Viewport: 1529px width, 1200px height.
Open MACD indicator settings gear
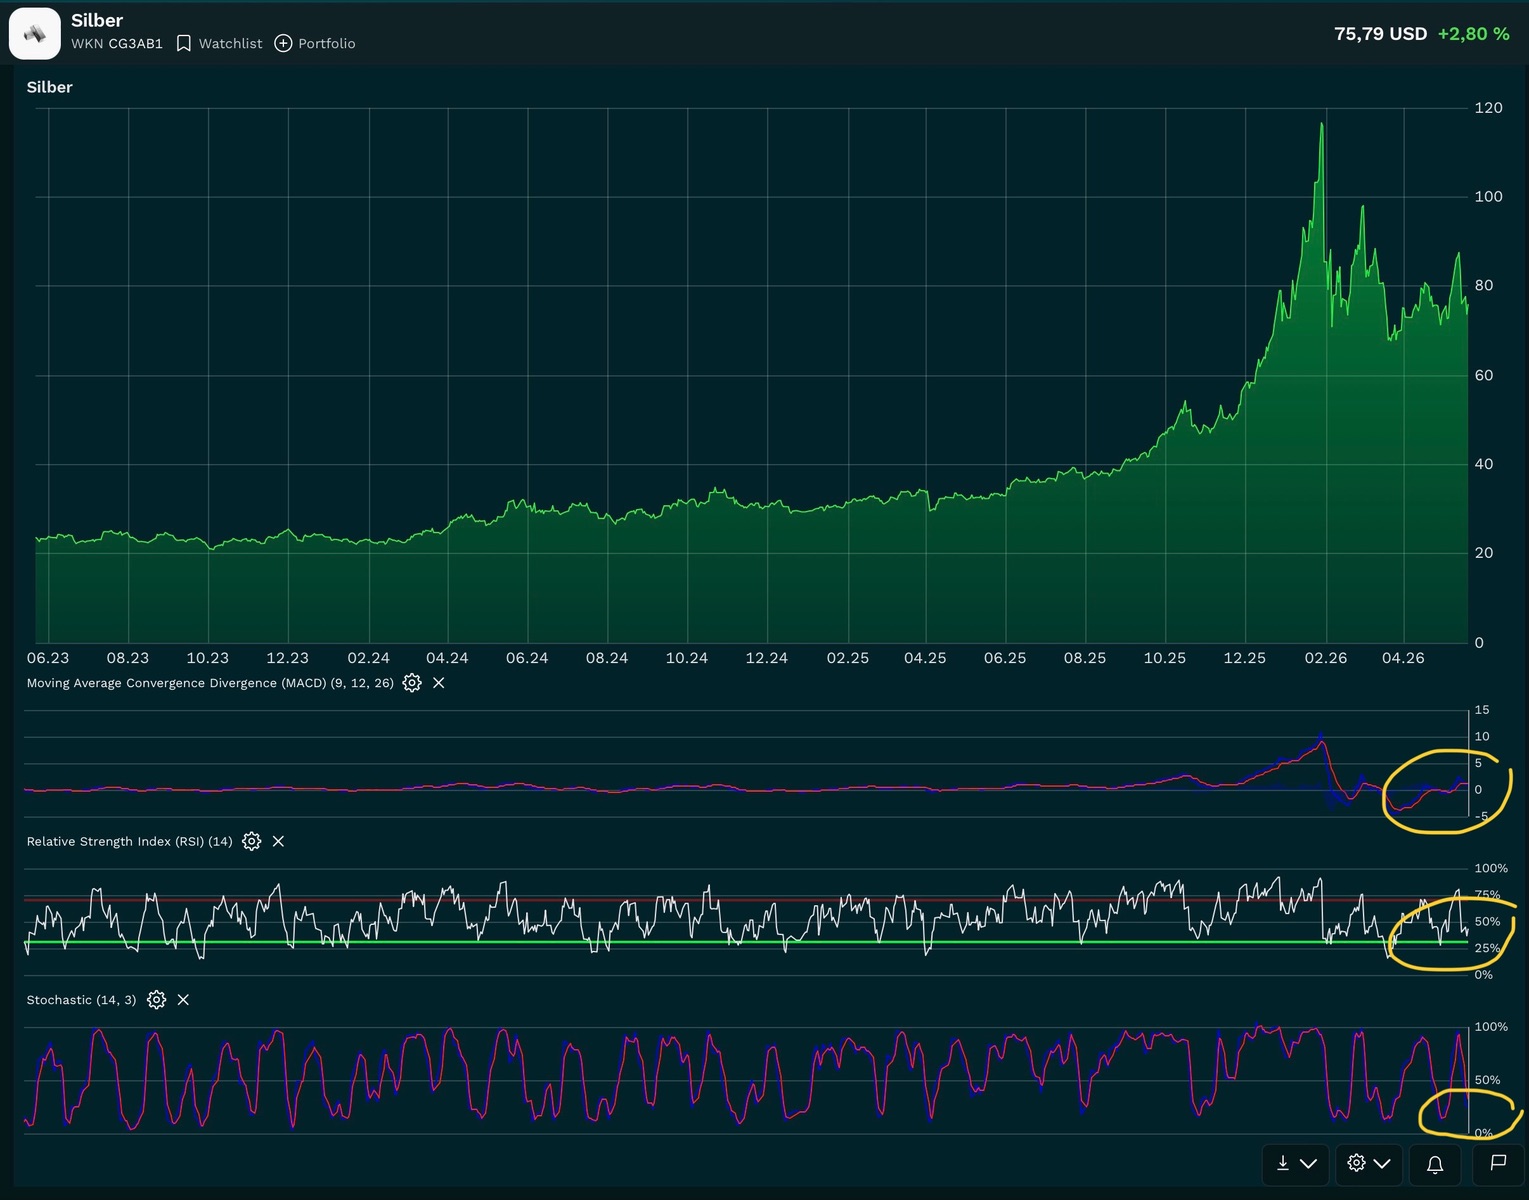412,683
